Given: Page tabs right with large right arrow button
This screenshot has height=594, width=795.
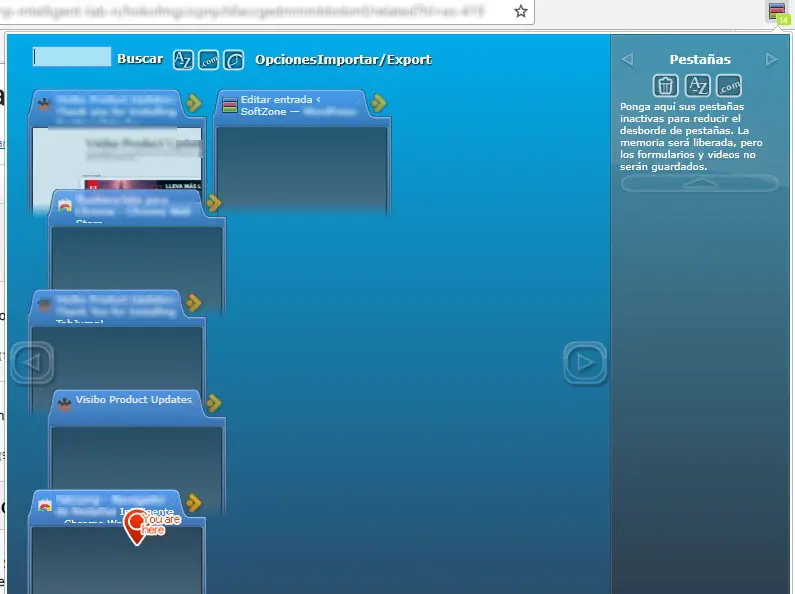Looking at the screenshot, I should 585,362.
